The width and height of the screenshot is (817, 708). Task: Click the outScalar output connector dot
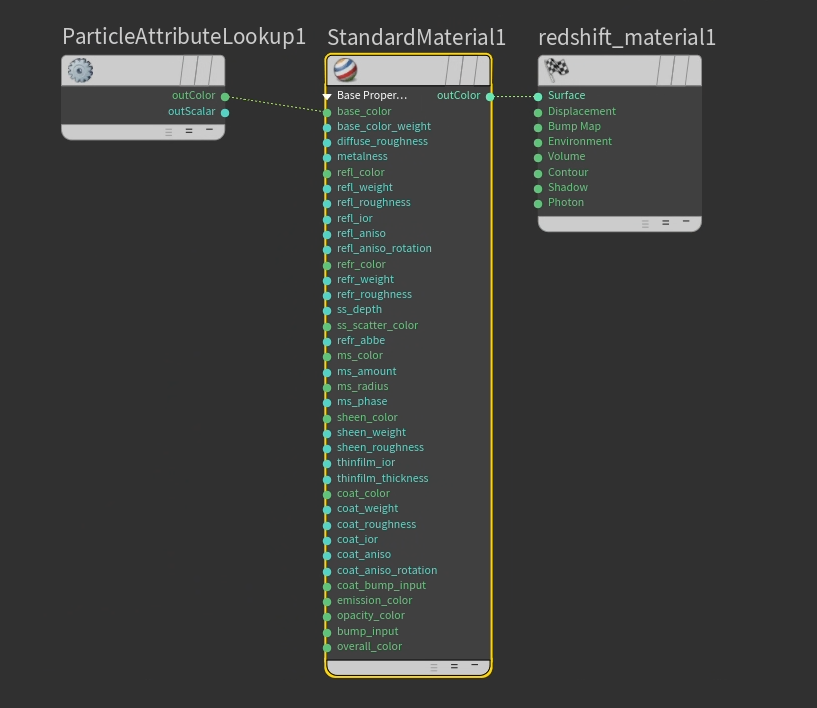[x=225, y=112]
